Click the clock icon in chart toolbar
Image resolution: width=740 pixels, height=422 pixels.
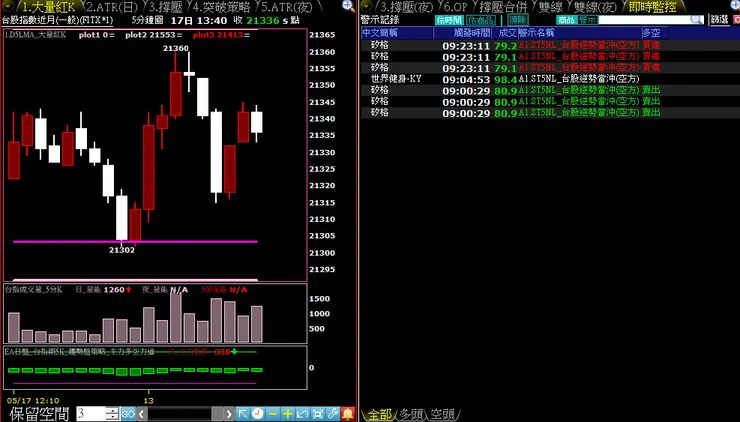pyautogui.click(x=257, y=414)
